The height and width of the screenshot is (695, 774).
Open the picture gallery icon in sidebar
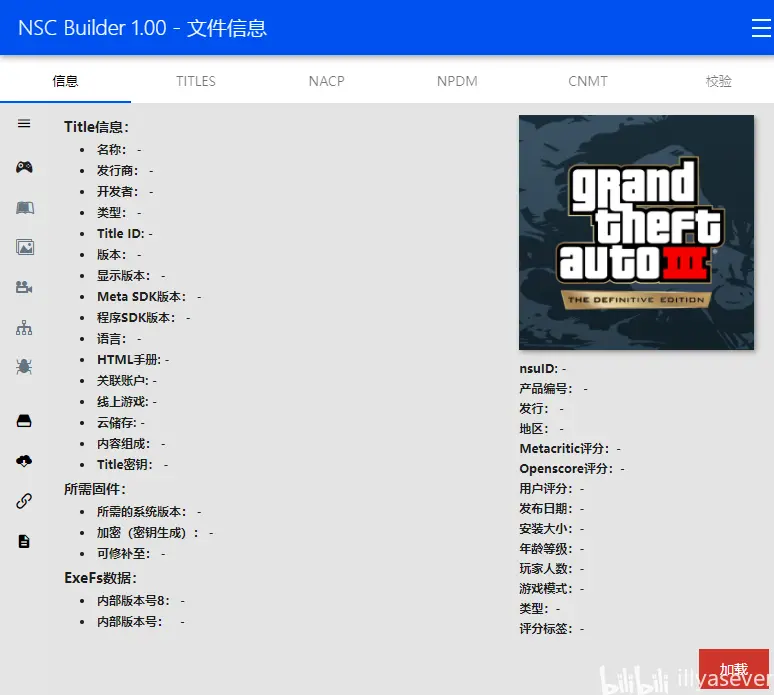pyautogui.click(x=25, y=247)
